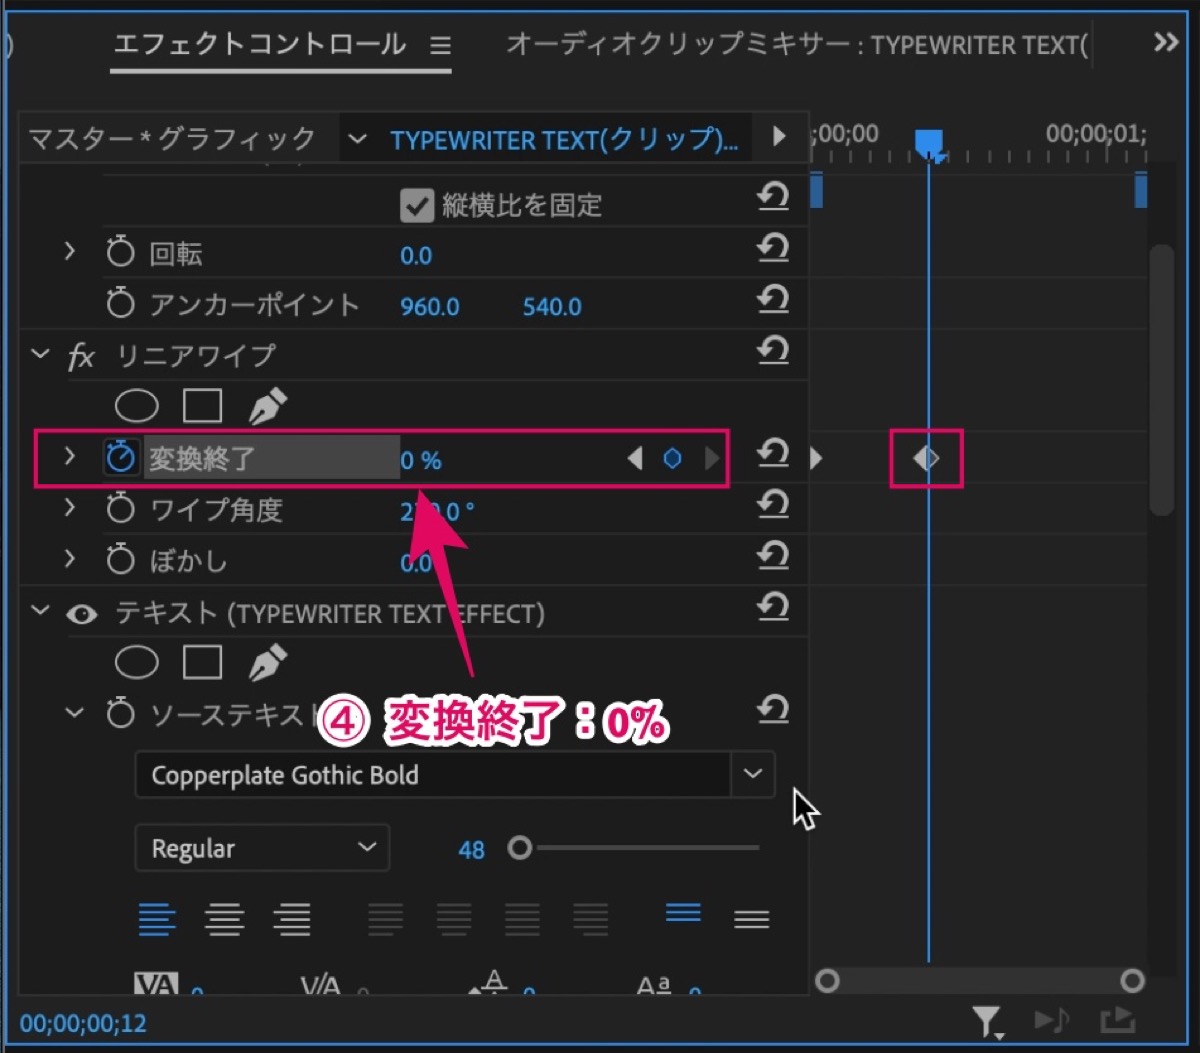Select TYPEWRITER TEXT(クリップ) sequence clip tab
This screenshot has height=1053, width=1200.
click(x=565, y=140)
